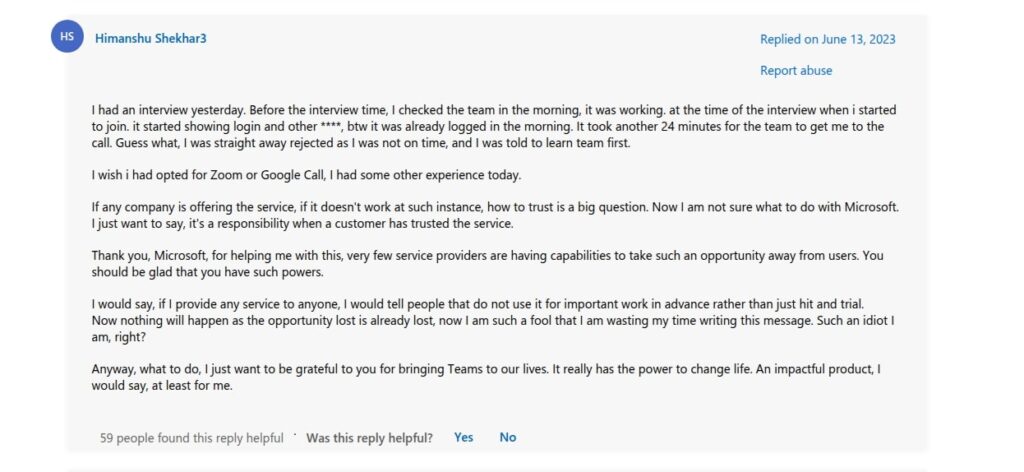
Task: Click the paragraph starting 'I had an interview yesterday'
Action: point(494,127)
